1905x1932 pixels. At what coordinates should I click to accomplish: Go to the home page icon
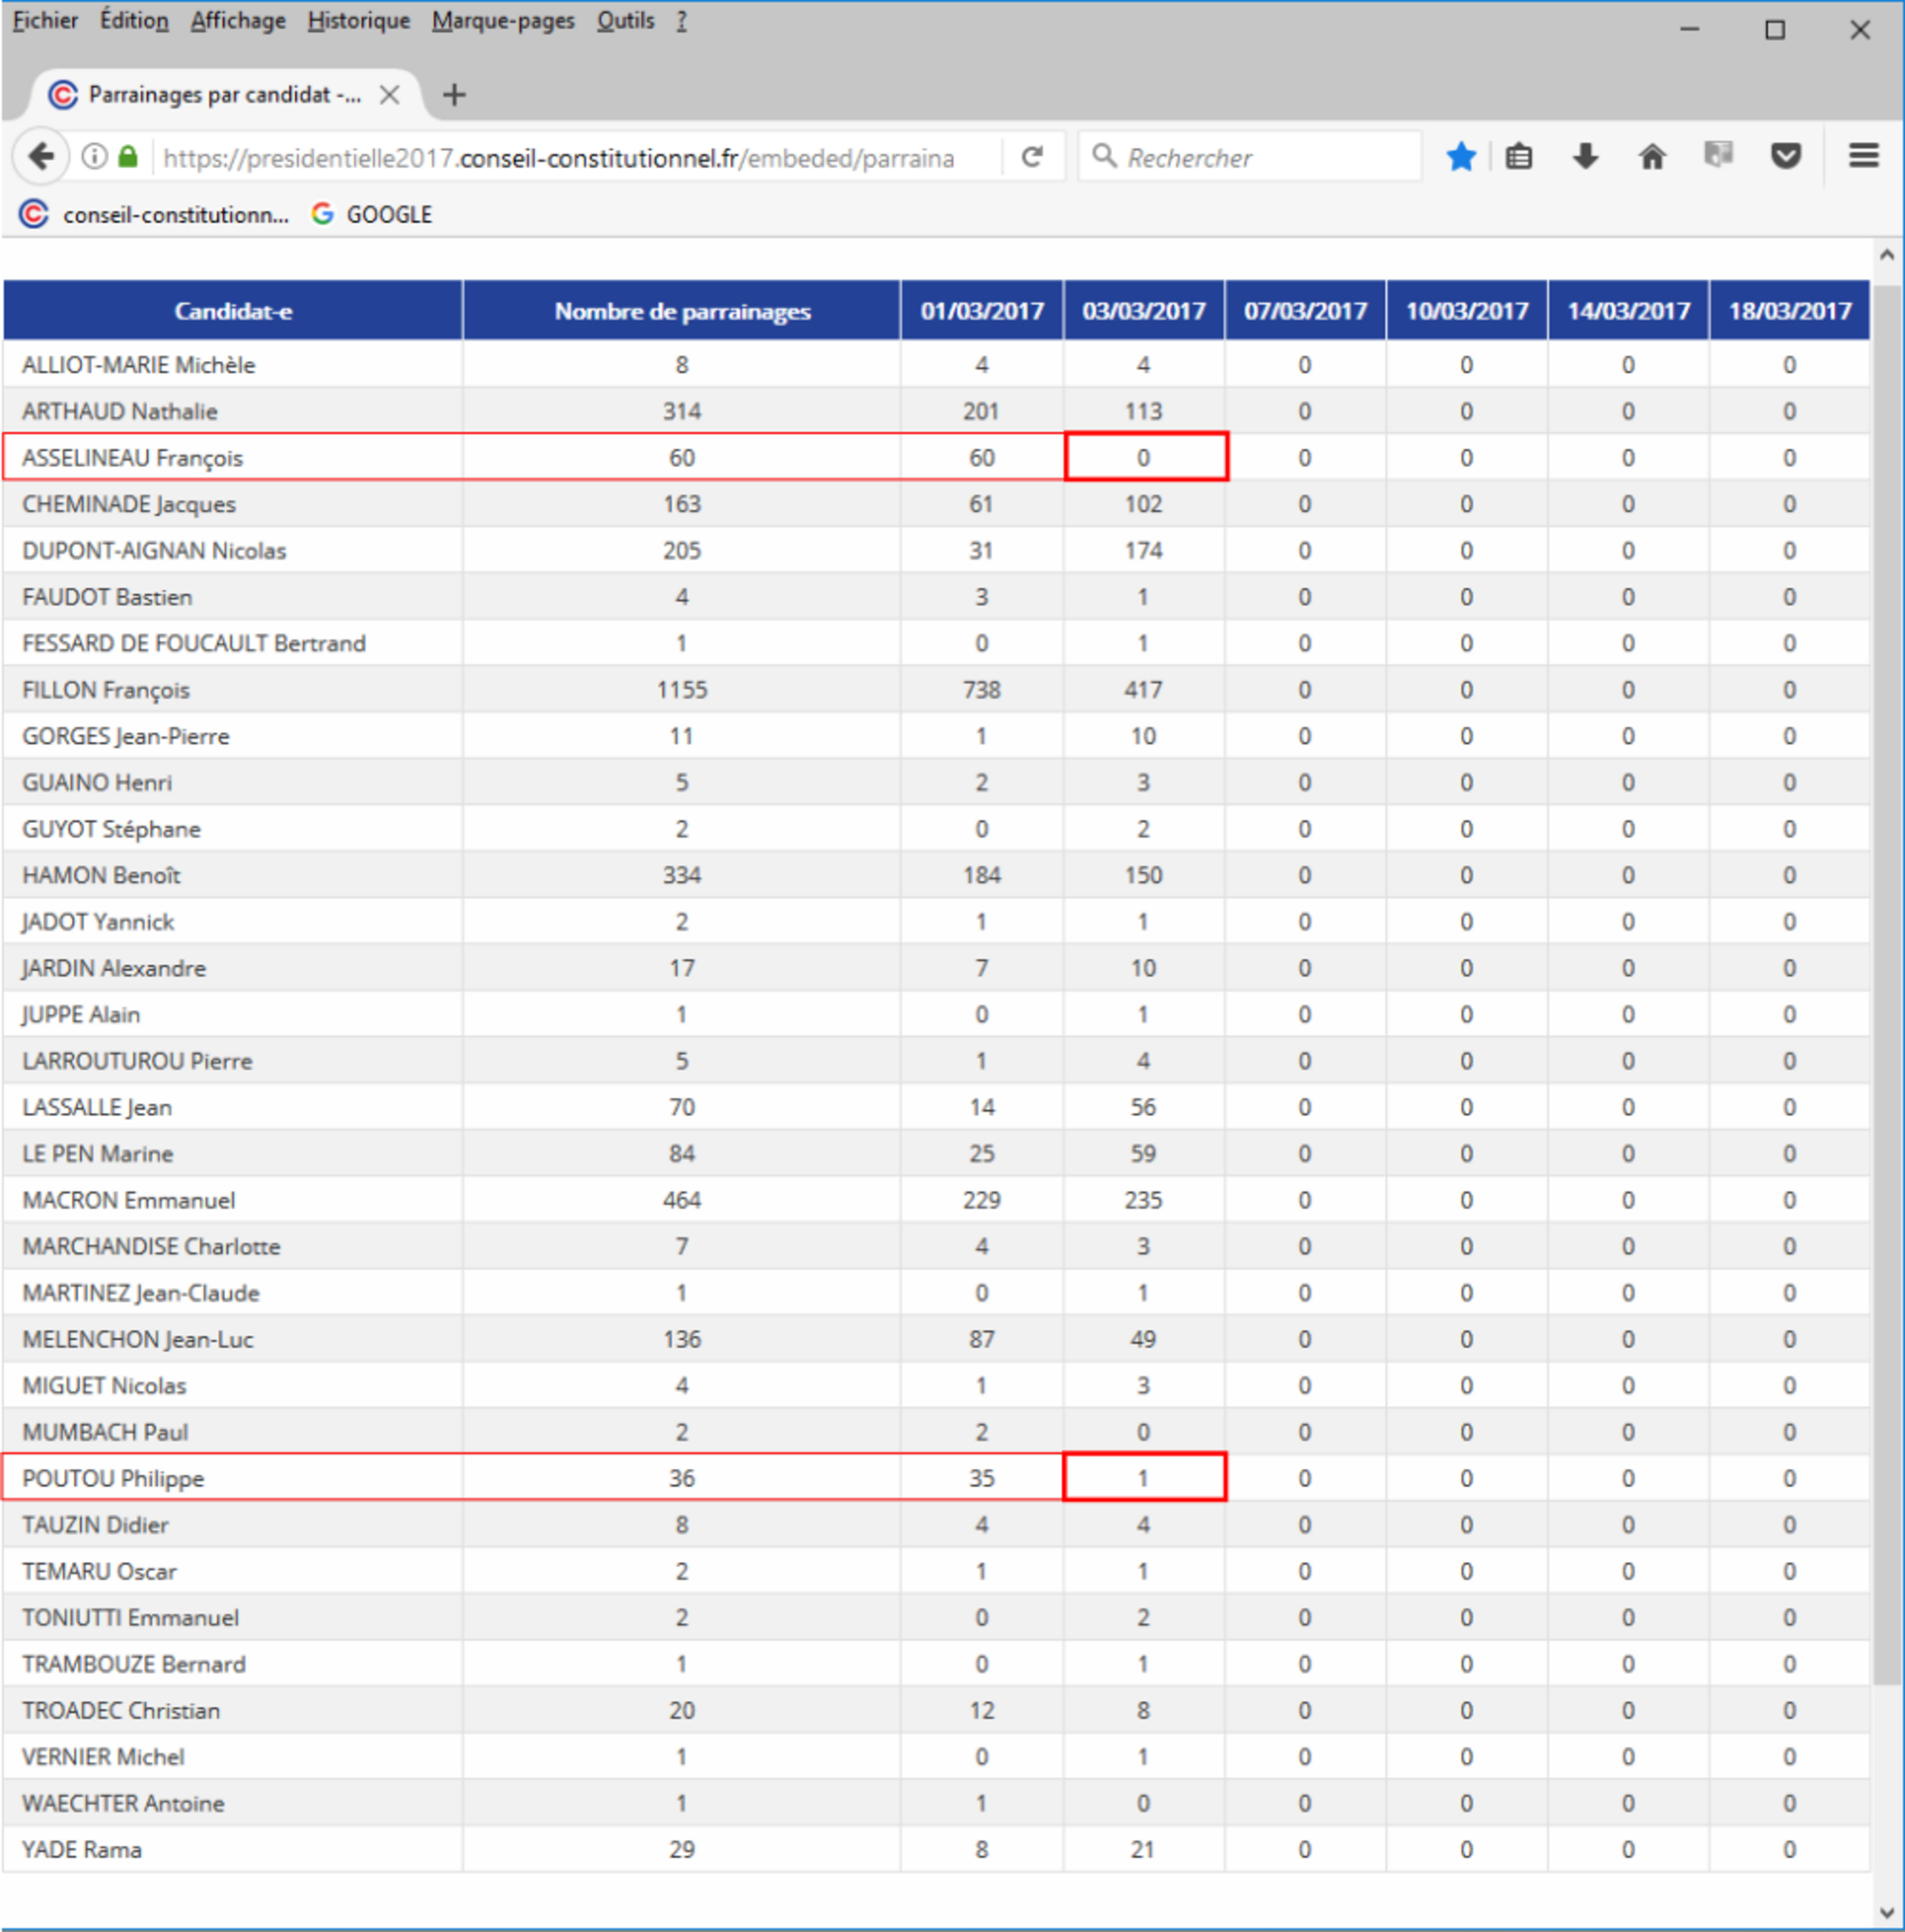click(1652, 157)
